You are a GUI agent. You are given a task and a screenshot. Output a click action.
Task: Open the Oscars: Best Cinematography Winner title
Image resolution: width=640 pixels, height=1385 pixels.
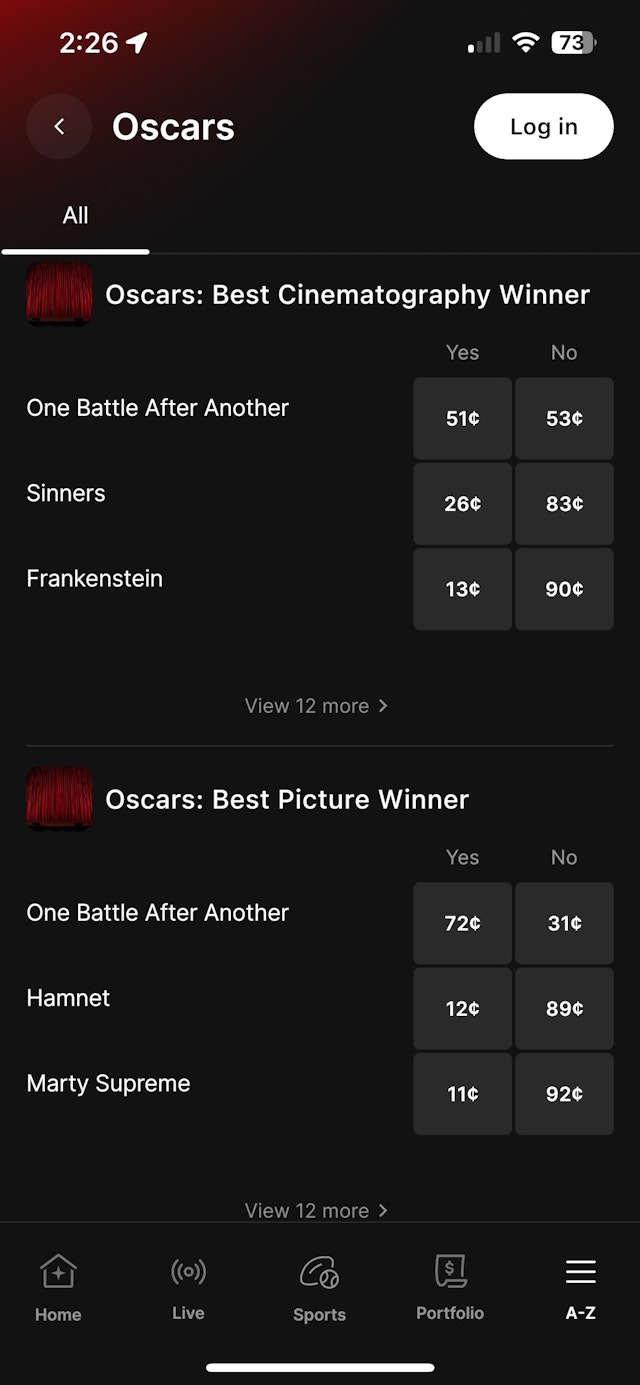[347, 294]
